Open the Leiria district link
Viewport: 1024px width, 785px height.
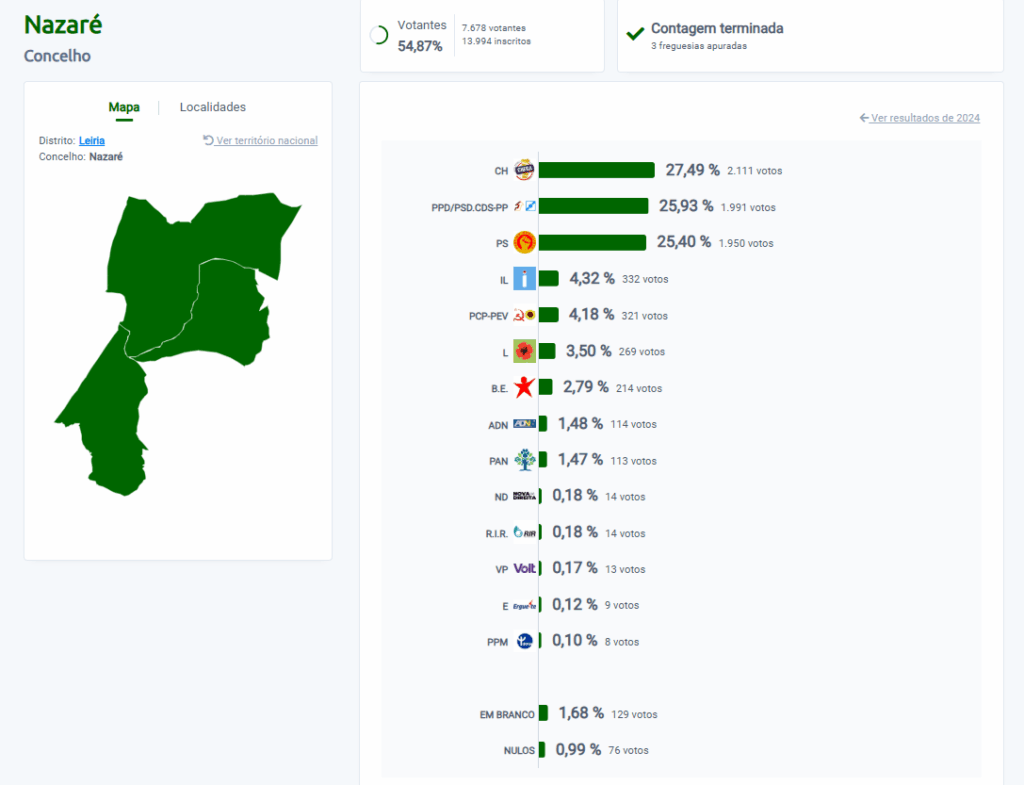click(x=91, y=141)
